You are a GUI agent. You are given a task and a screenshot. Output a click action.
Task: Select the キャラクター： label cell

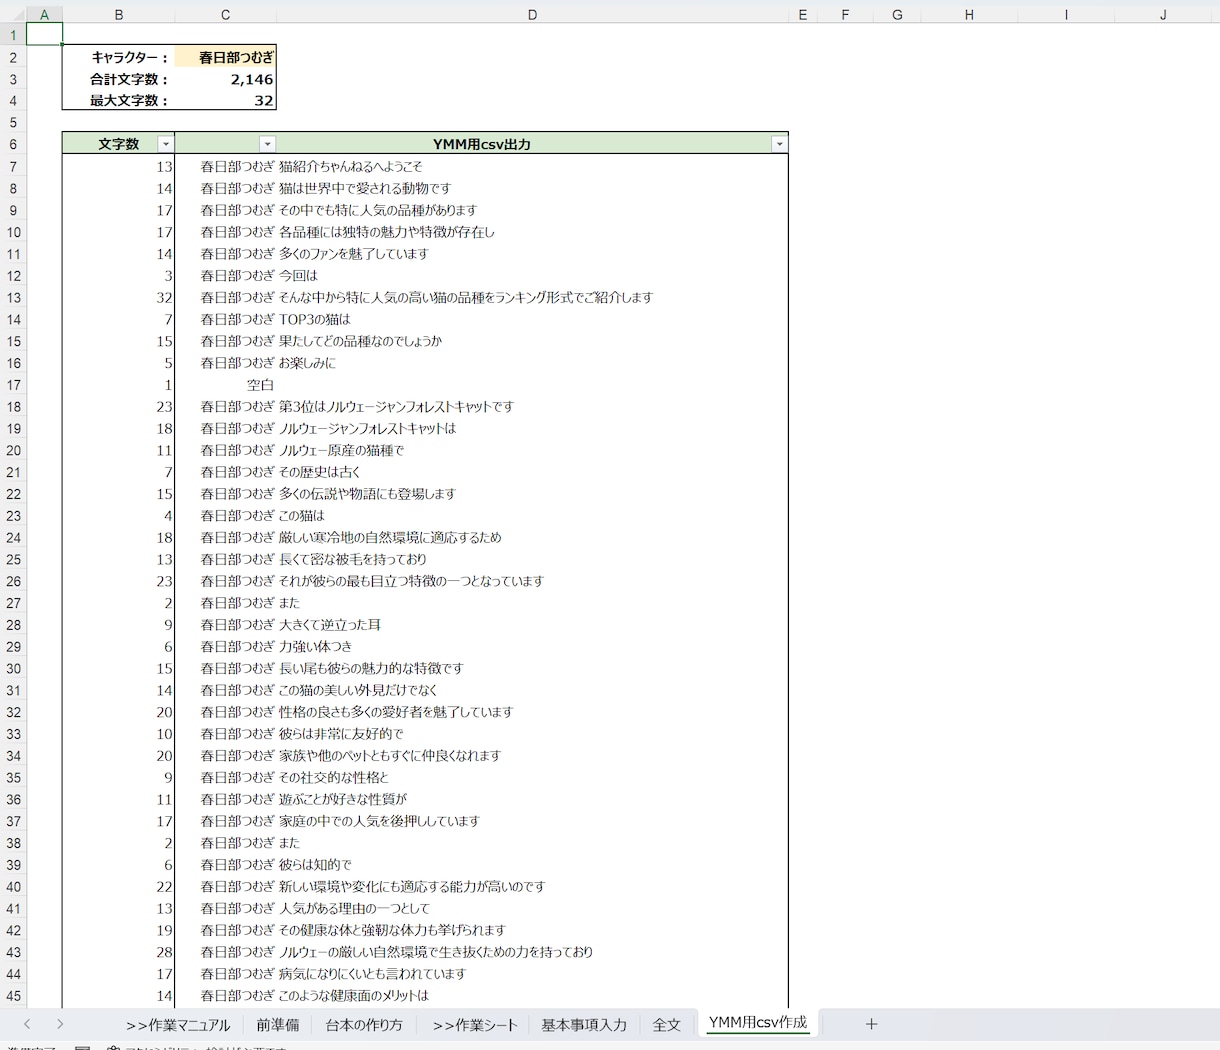pos(118,58)
